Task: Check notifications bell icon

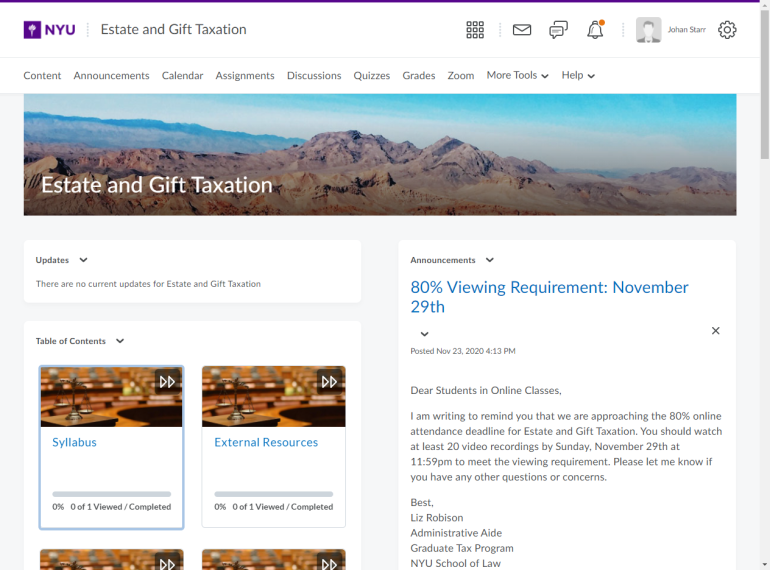Action: [595, 30]
